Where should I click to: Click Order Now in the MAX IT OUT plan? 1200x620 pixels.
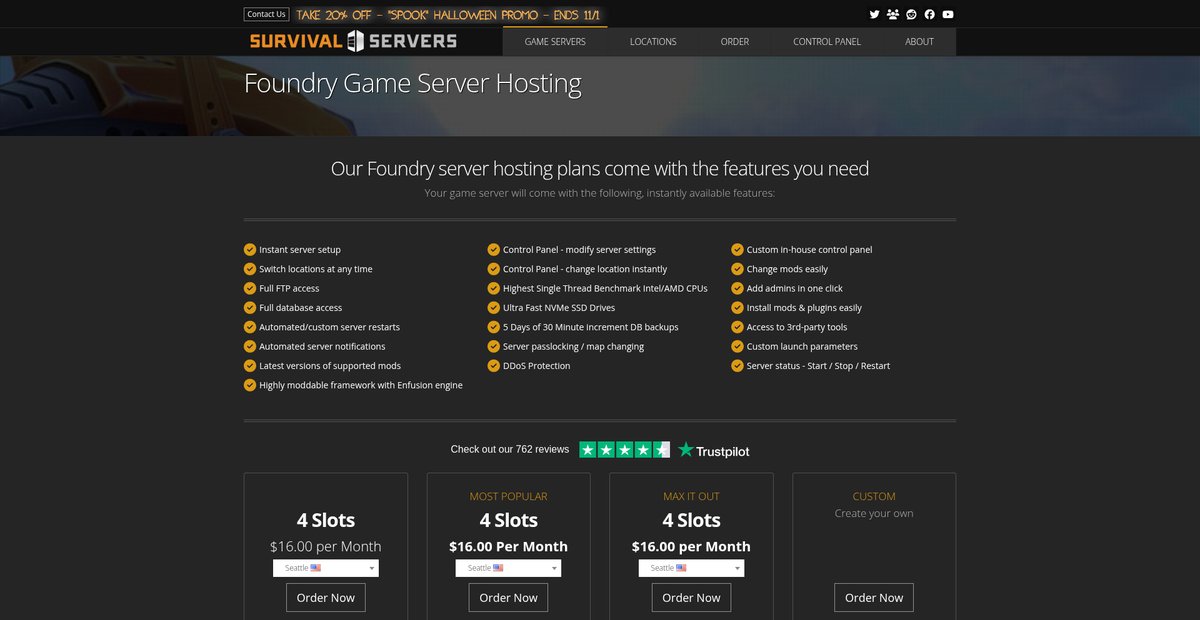691,598
